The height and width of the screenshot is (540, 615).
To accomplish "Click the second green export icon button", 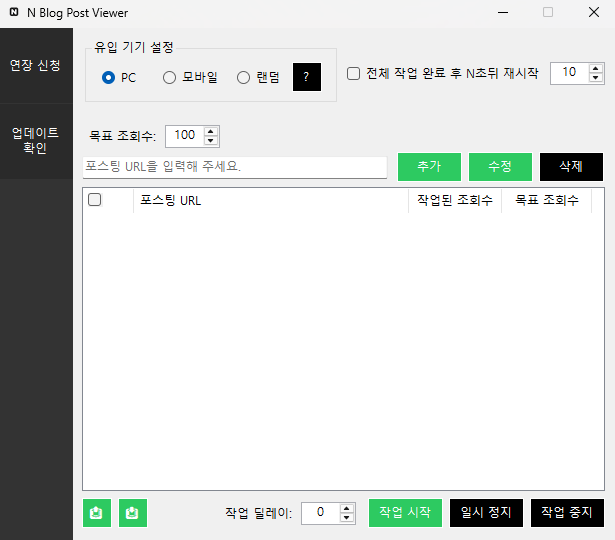I will point(133,513).
